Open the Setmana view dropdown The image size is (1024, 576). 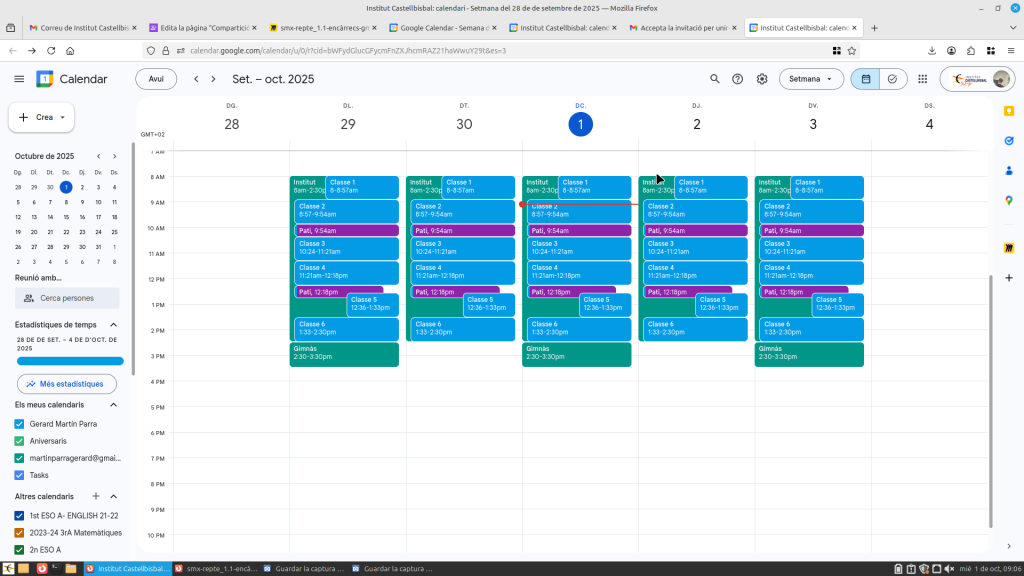(811, 79)
